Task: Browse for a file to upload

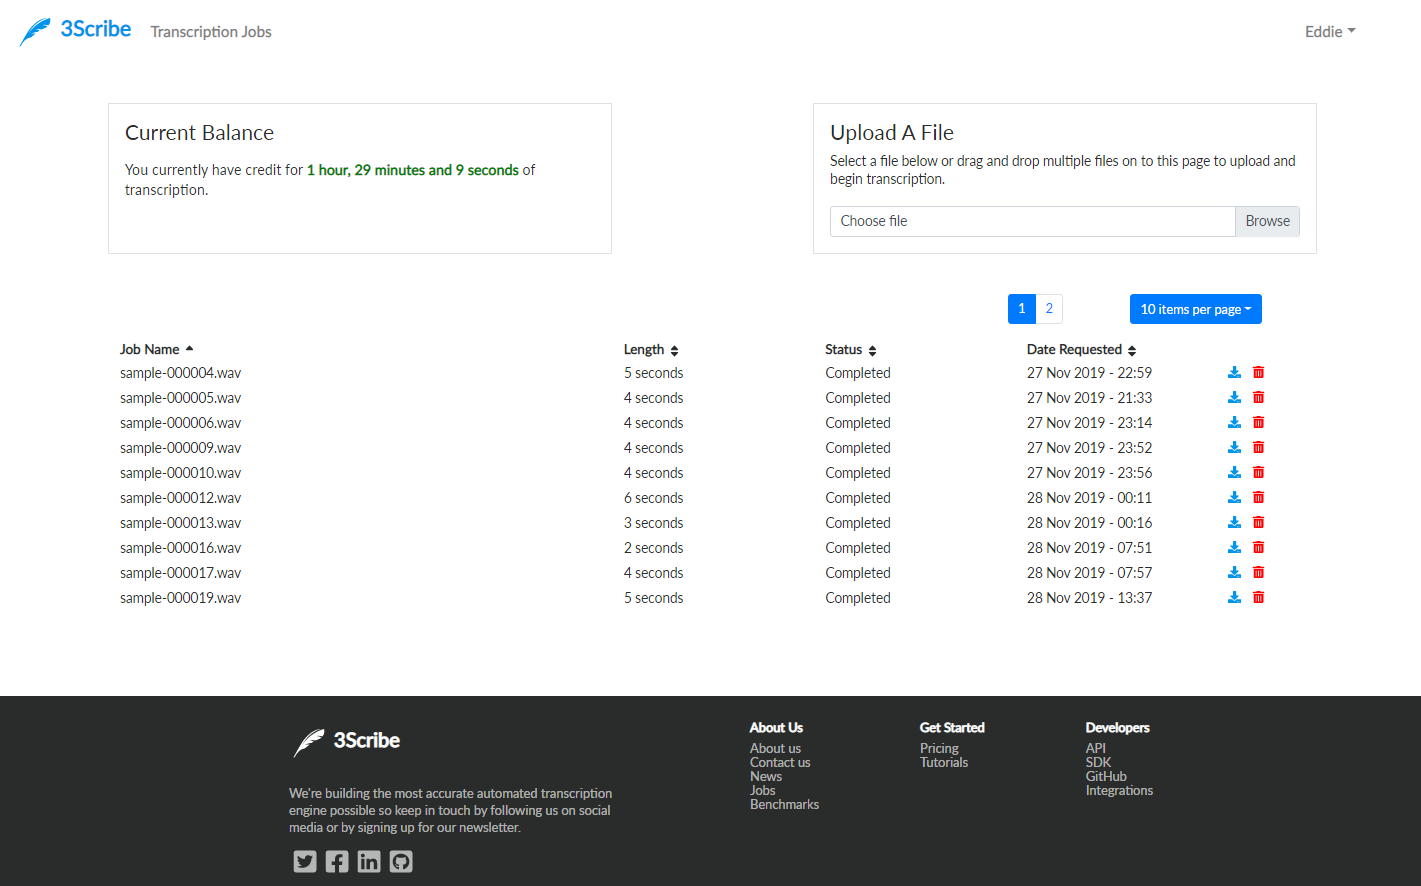Action: 1267,221
